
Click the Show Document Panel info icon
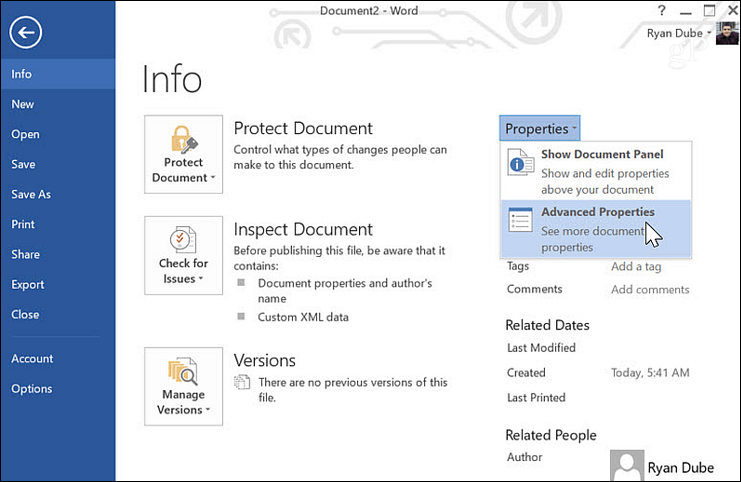pos(520,162)
